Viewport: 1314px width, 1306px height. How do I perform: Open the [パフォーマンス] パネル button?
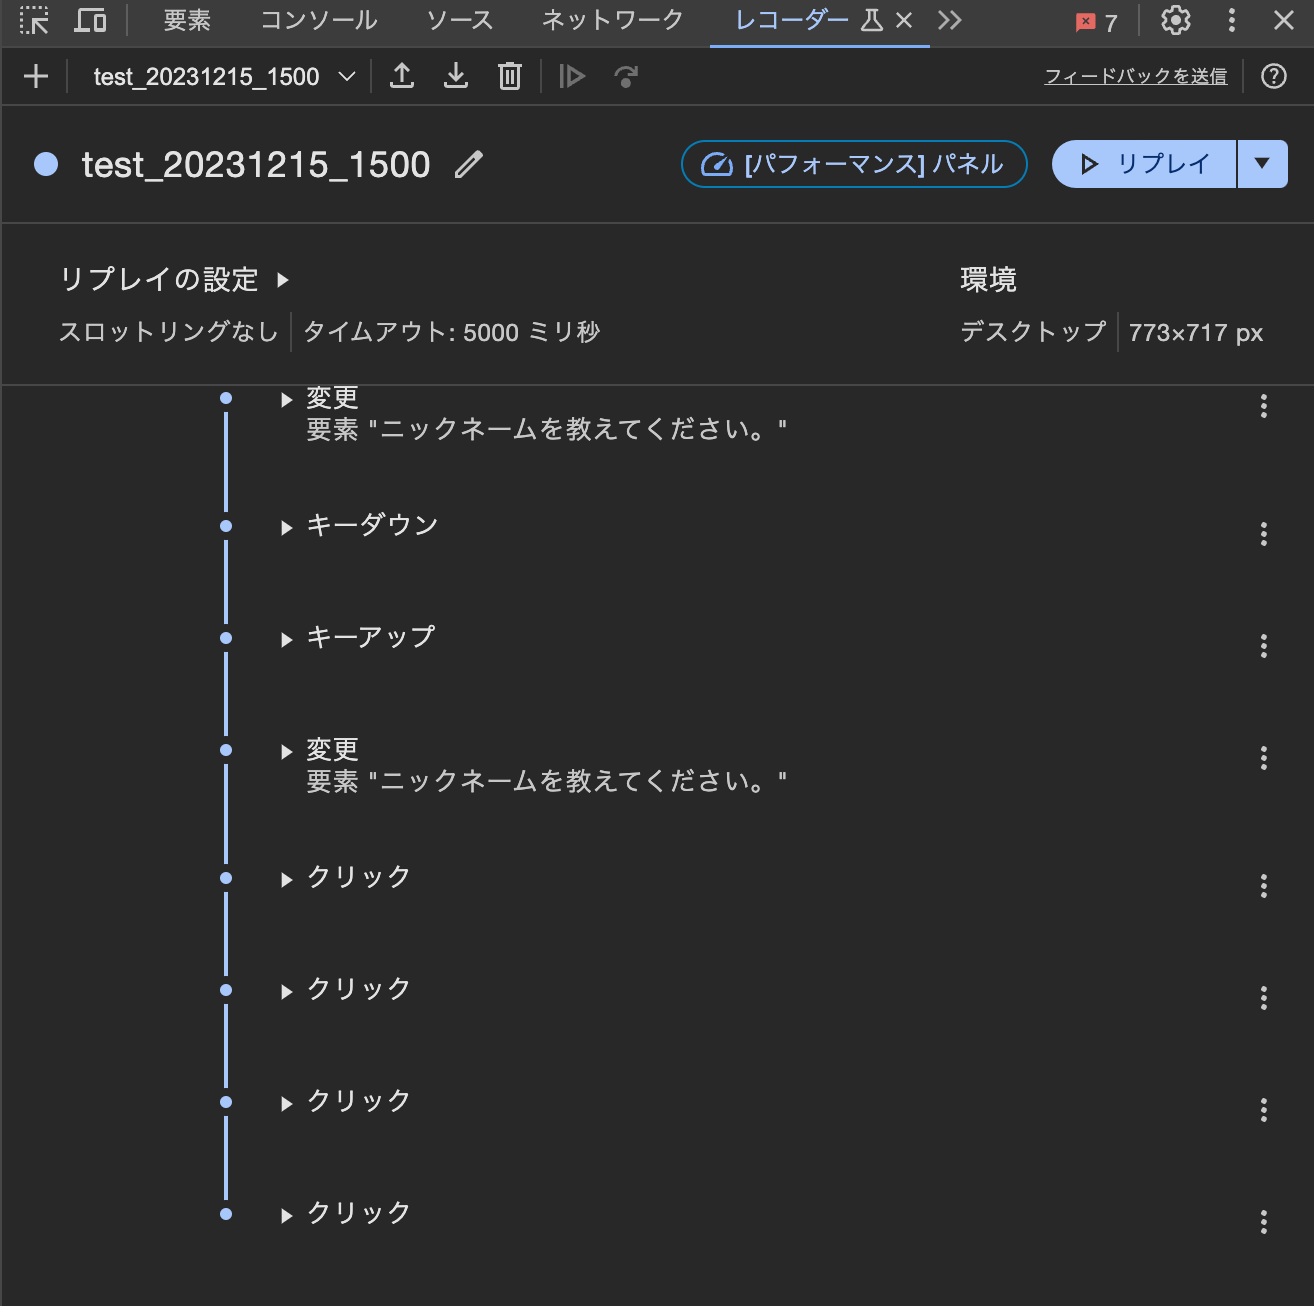pos(853,164)
